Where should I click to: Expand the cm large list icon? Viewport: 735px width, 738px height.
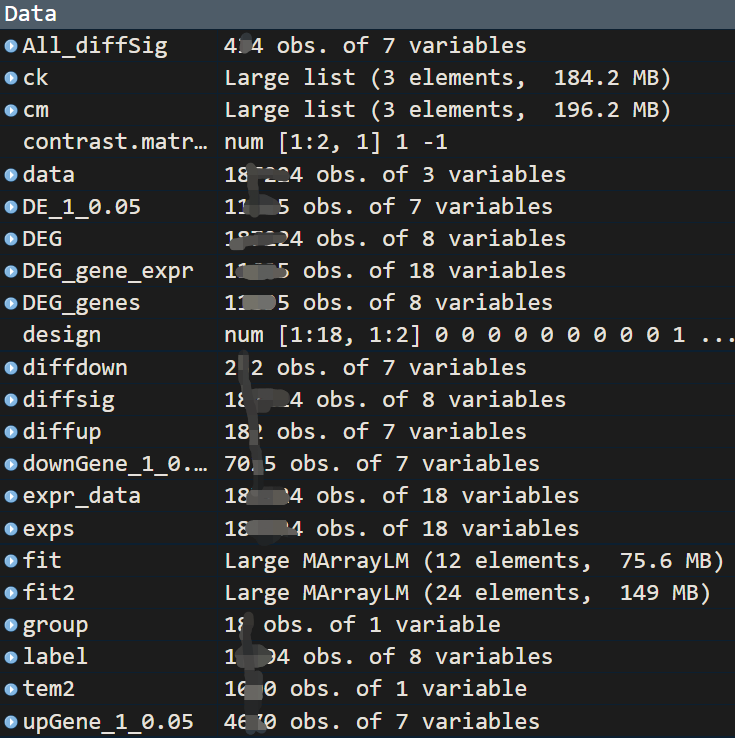[x=11, y=110]
